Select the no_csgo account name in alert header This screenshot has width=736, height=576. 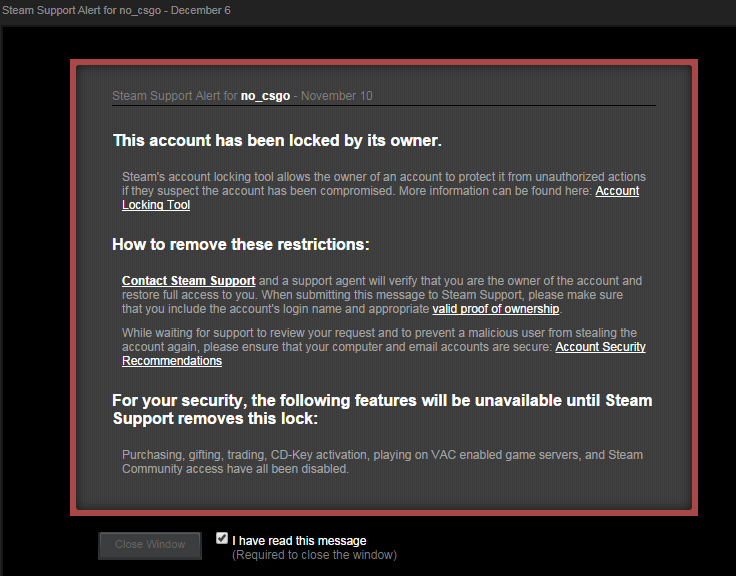tap(265, 96)
